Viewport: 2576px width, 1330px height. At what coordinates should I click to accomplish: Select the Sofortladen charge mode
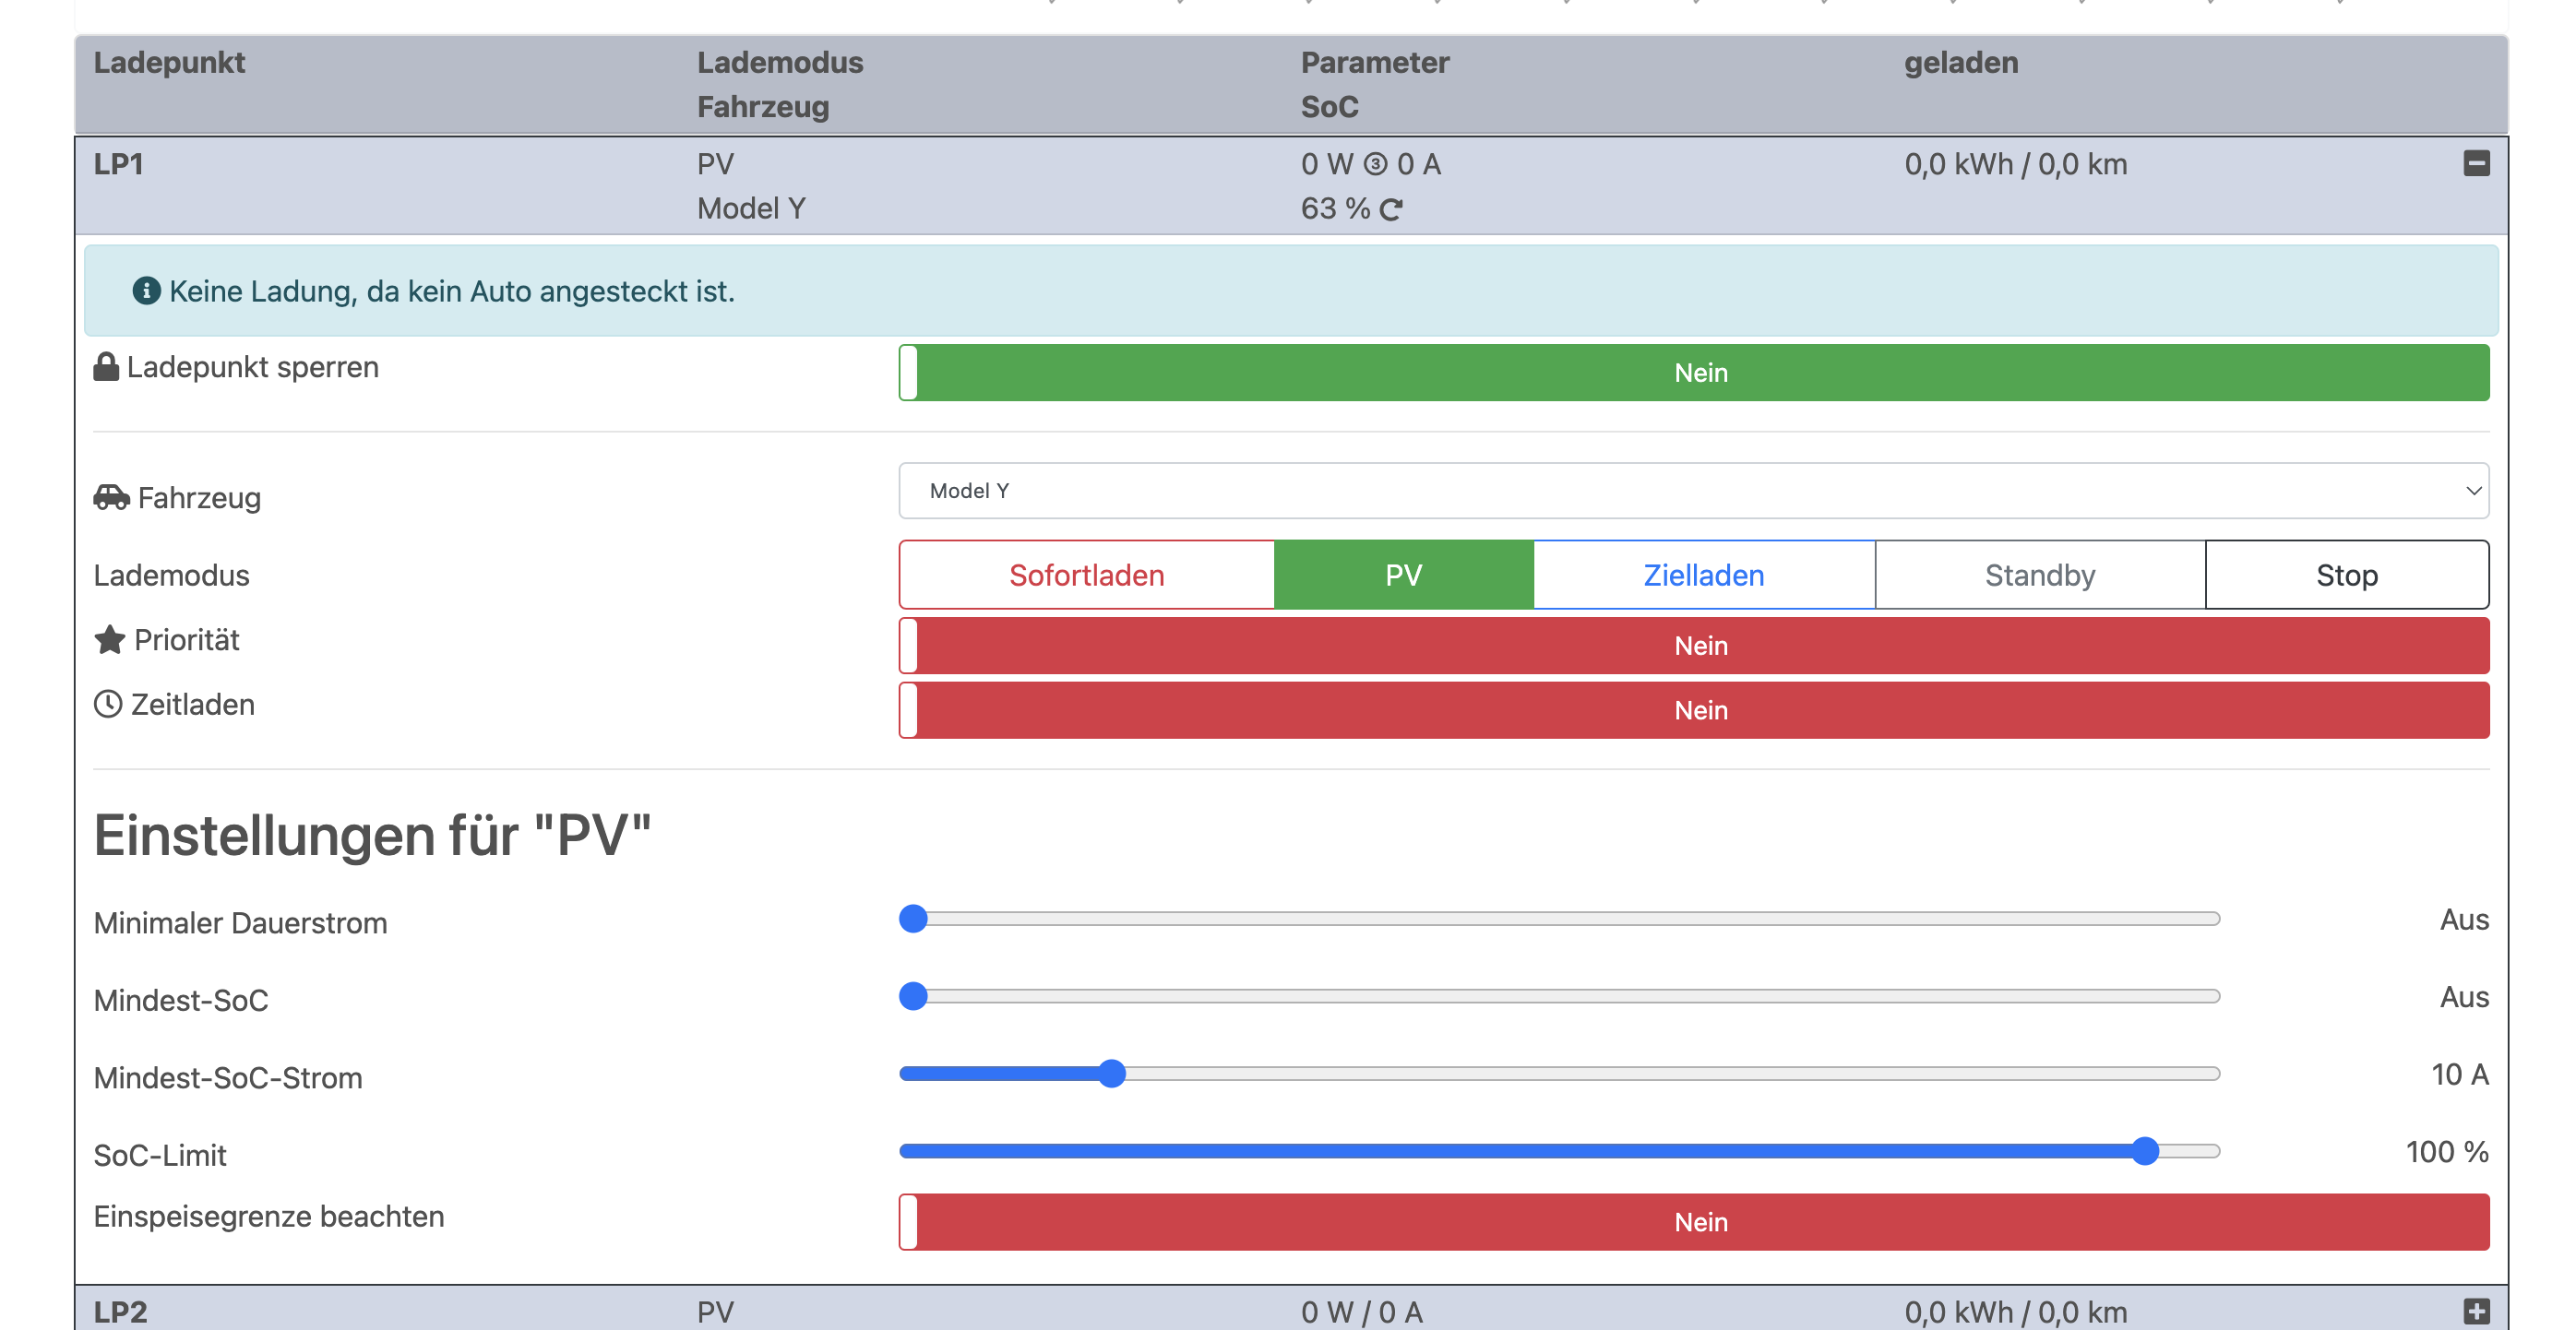(1086, 575)
